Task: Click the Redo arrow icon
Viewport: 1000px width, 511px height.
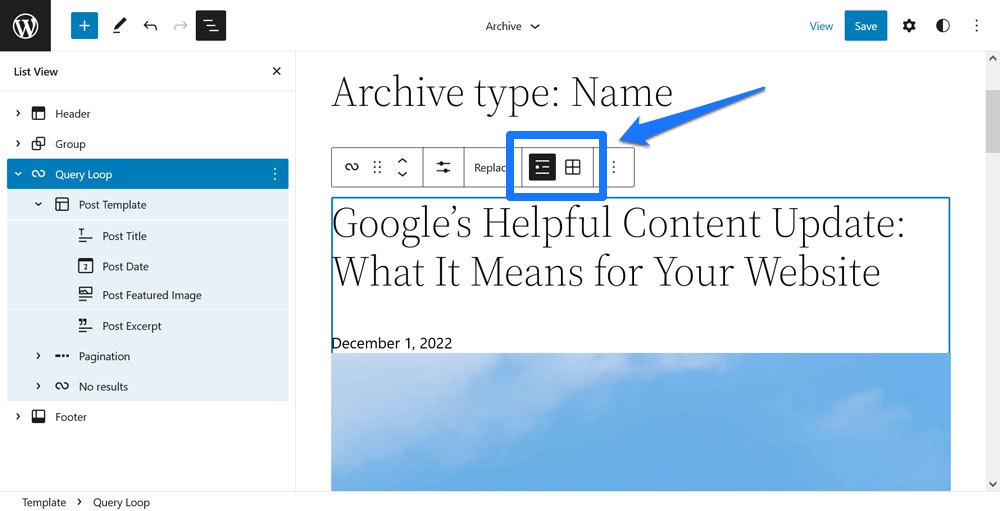Action: tap(180, 26)
